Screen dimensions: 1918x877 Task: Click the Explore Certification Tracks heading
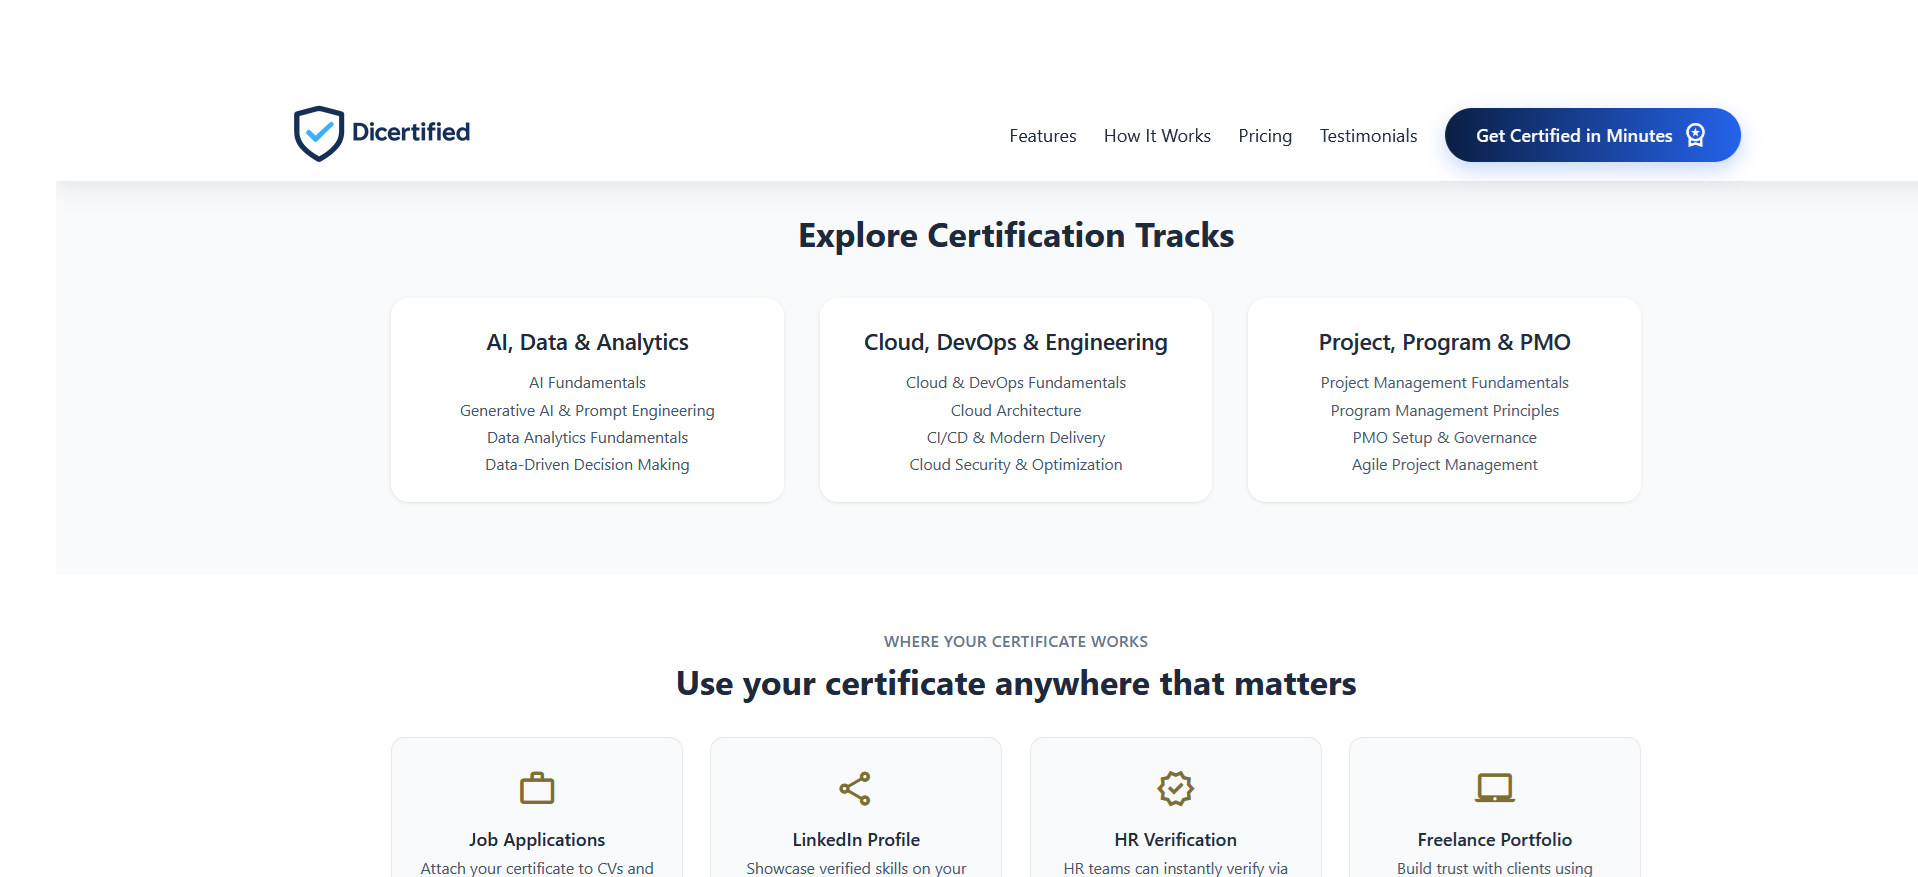point(1016,236)
